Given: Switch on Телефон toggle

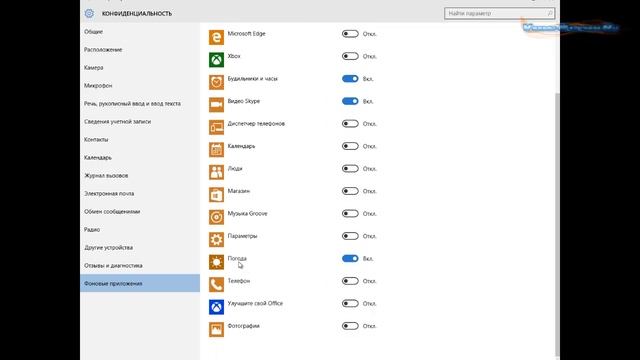Looking at the screenshot, I should [x=350, y=281].
